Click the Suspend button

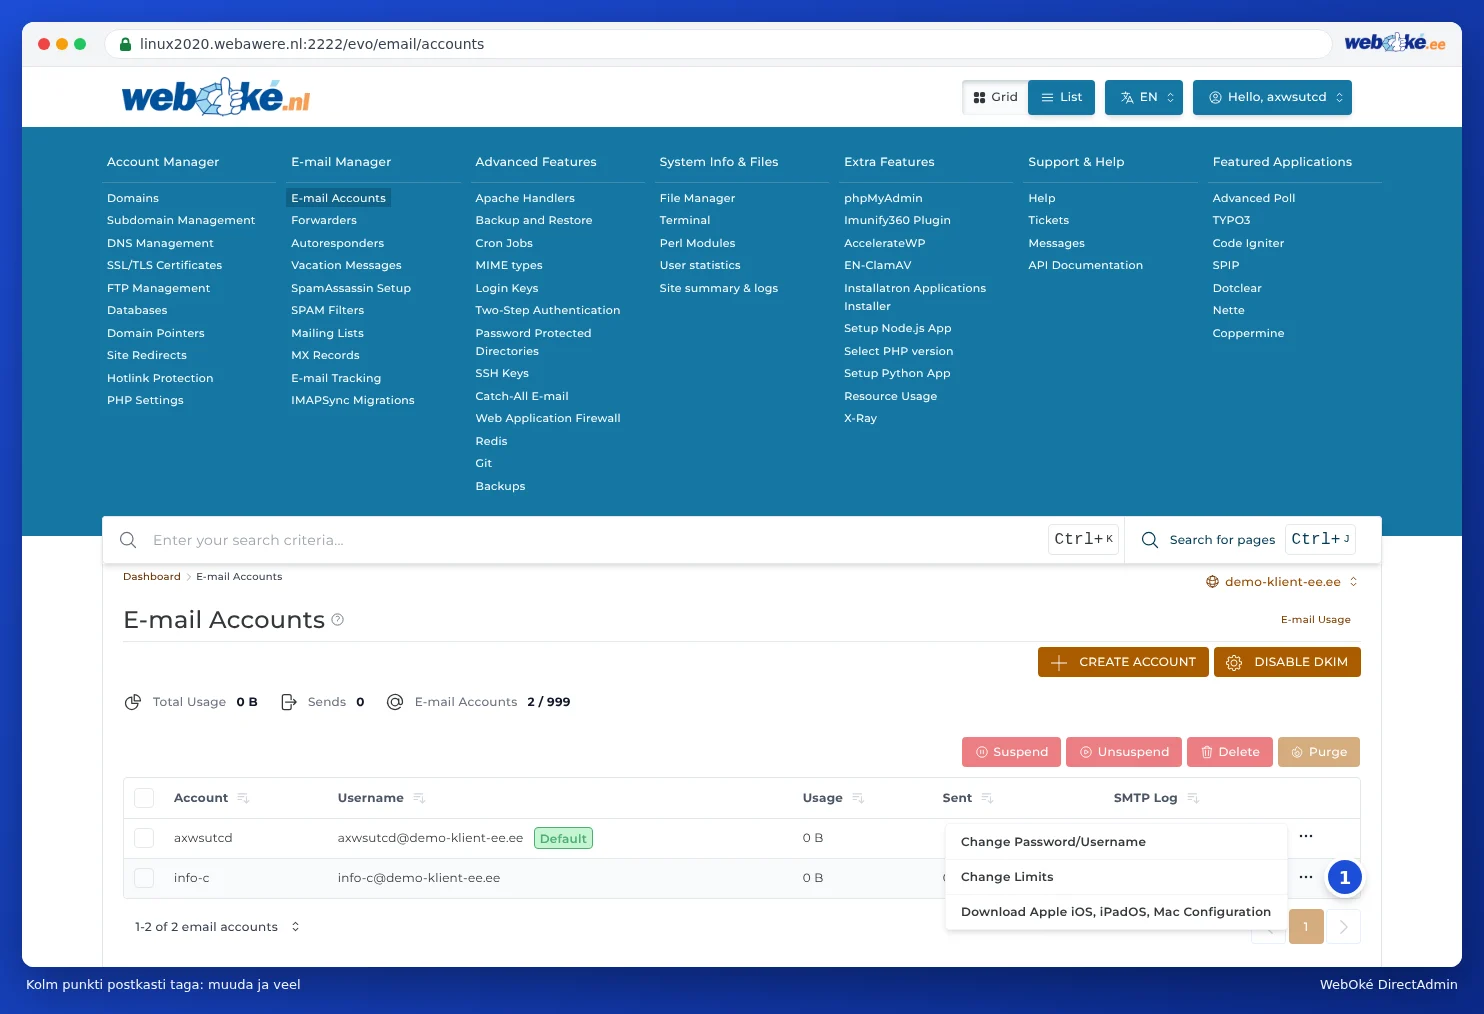click(1012, 752)
